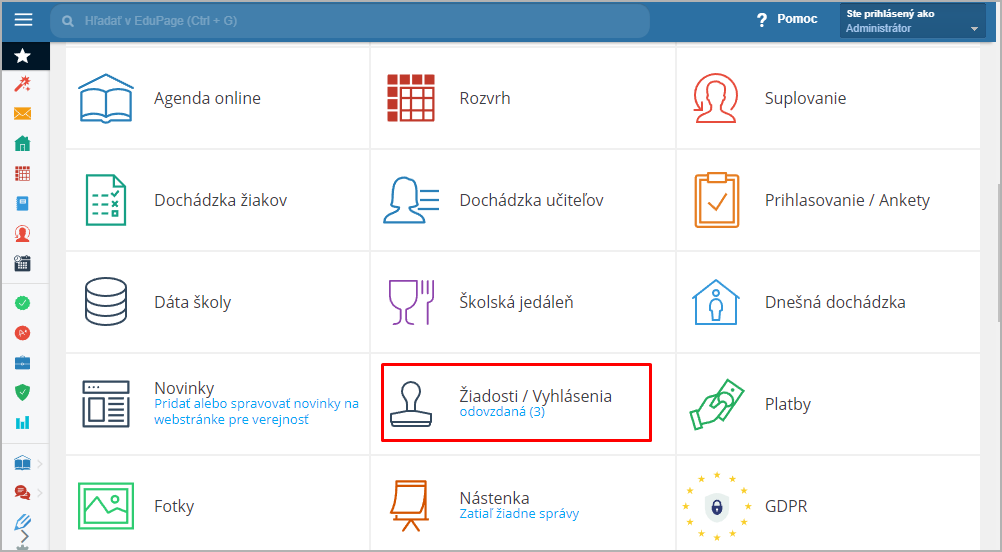Open the red person substitution sidebar icon
1002x552 pixels.
click(x=22, y=233)
